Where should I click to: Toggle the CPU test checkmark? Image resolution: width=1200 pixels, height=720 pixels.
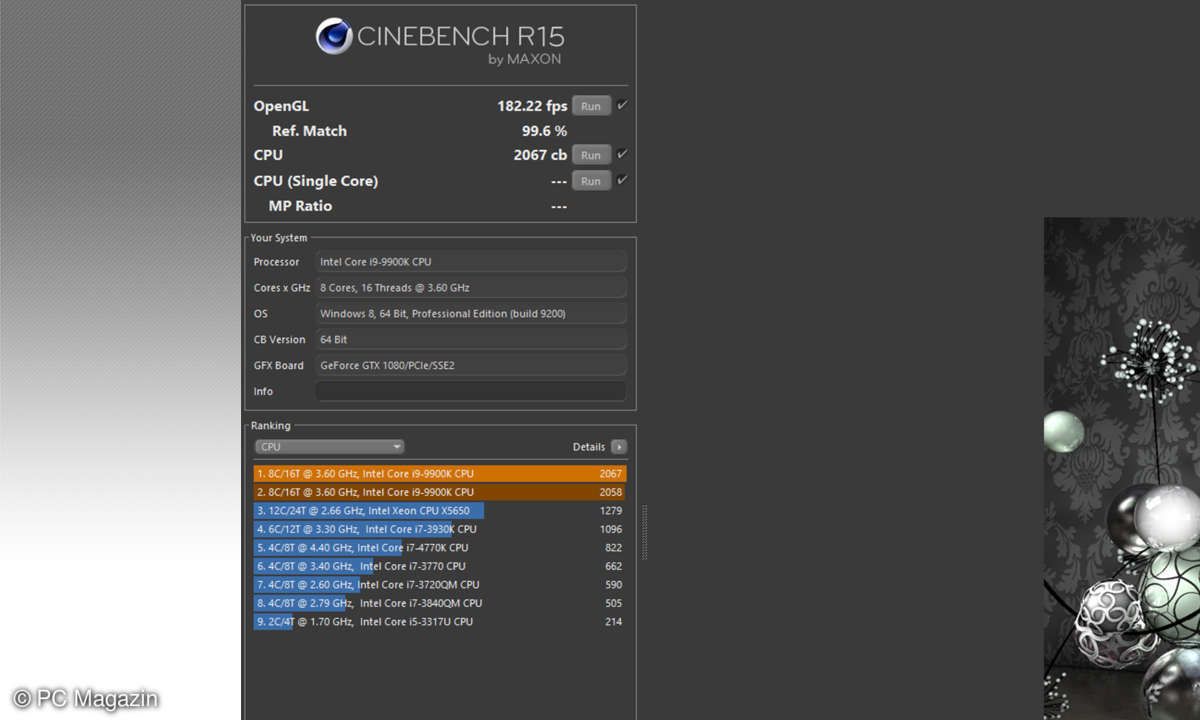(622, 154)
